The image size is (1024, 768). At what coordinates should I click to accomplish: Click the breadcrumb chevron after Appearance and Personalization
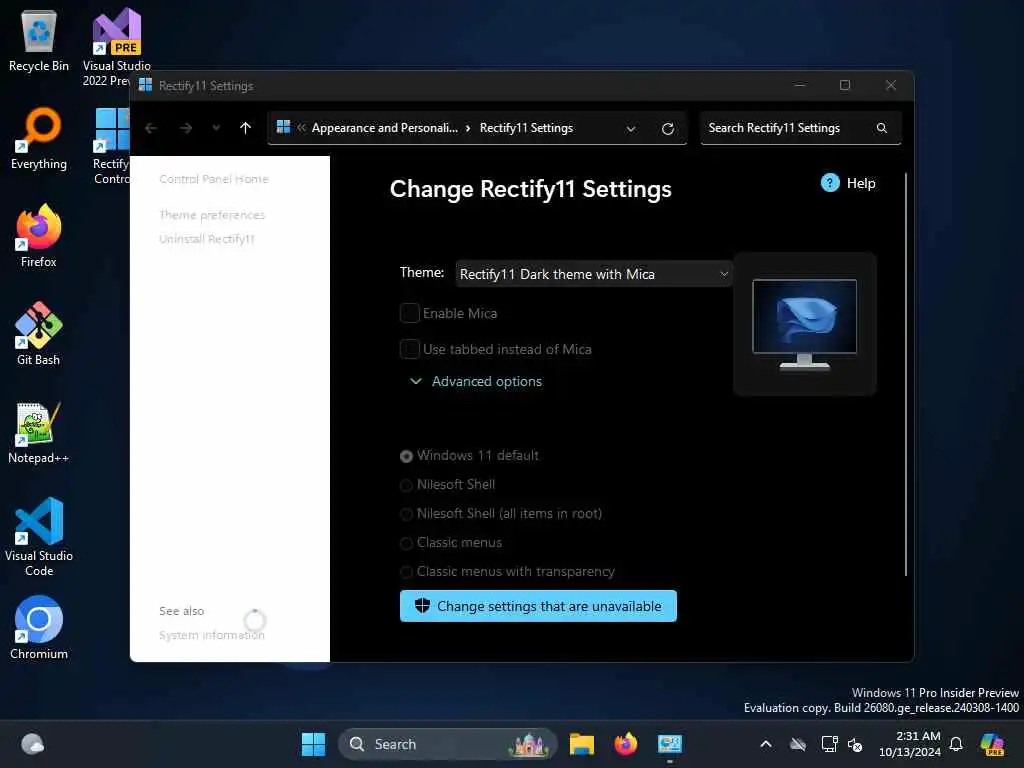pyautogui.click(x=468, y=128)
